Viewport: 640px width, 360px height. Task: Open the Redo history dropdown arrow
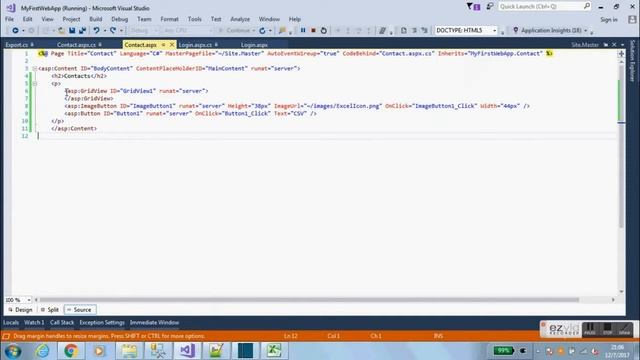[121, 31]
